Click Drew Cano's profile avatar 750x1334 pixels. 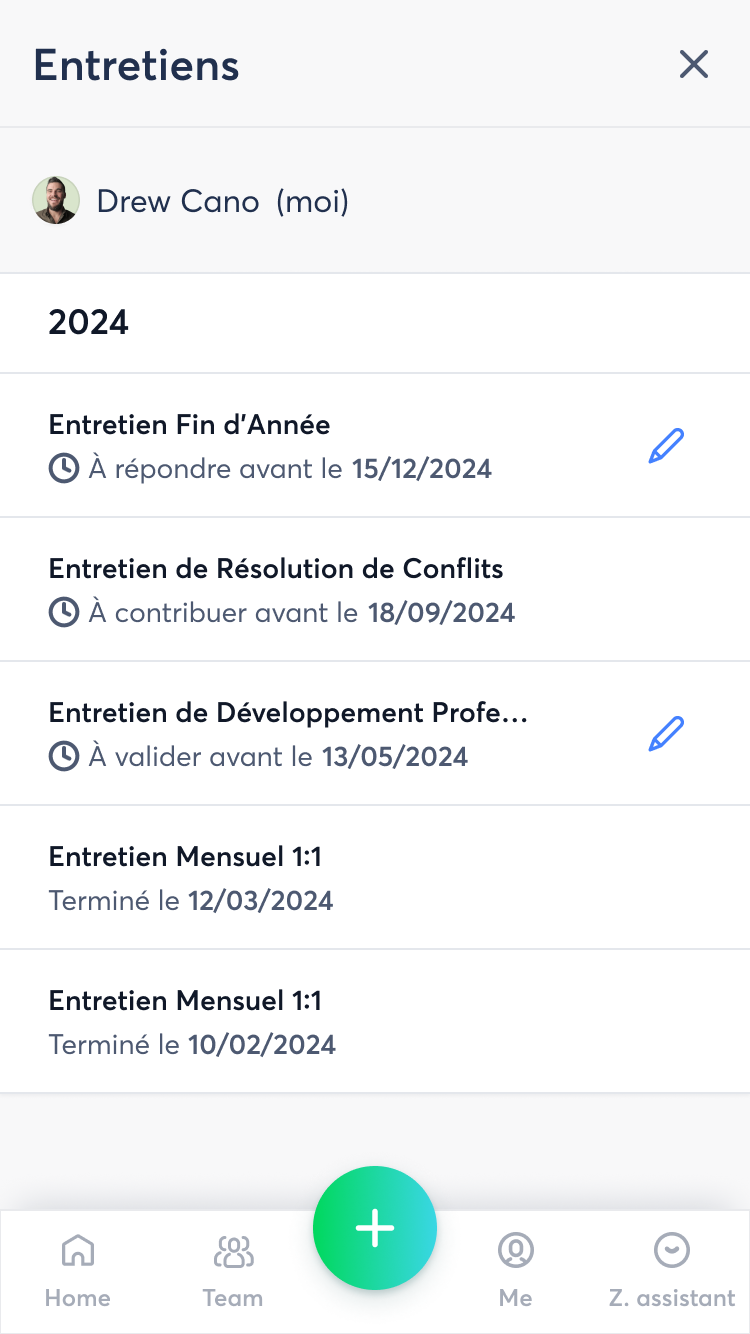[x=56, y=201]
